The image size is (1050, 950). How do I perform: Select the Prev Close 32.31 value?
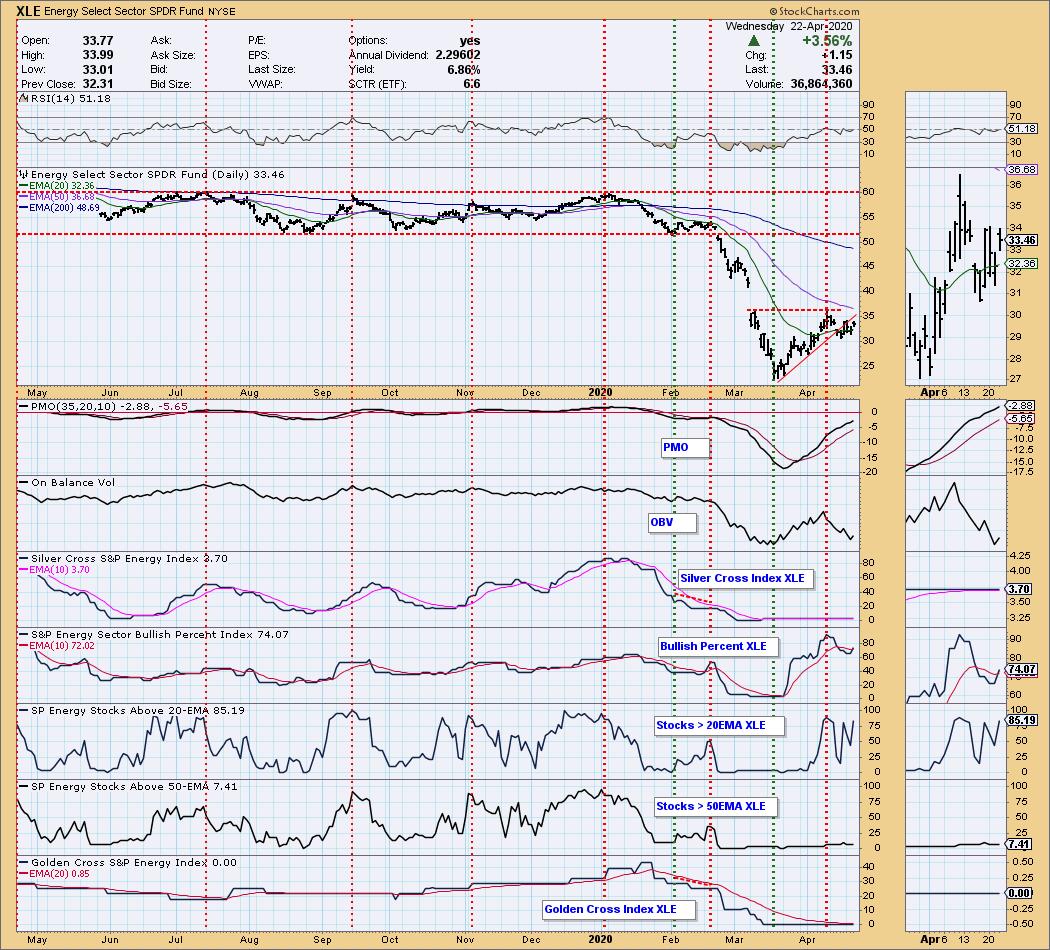pyautogui.click(x=98, y=84)
